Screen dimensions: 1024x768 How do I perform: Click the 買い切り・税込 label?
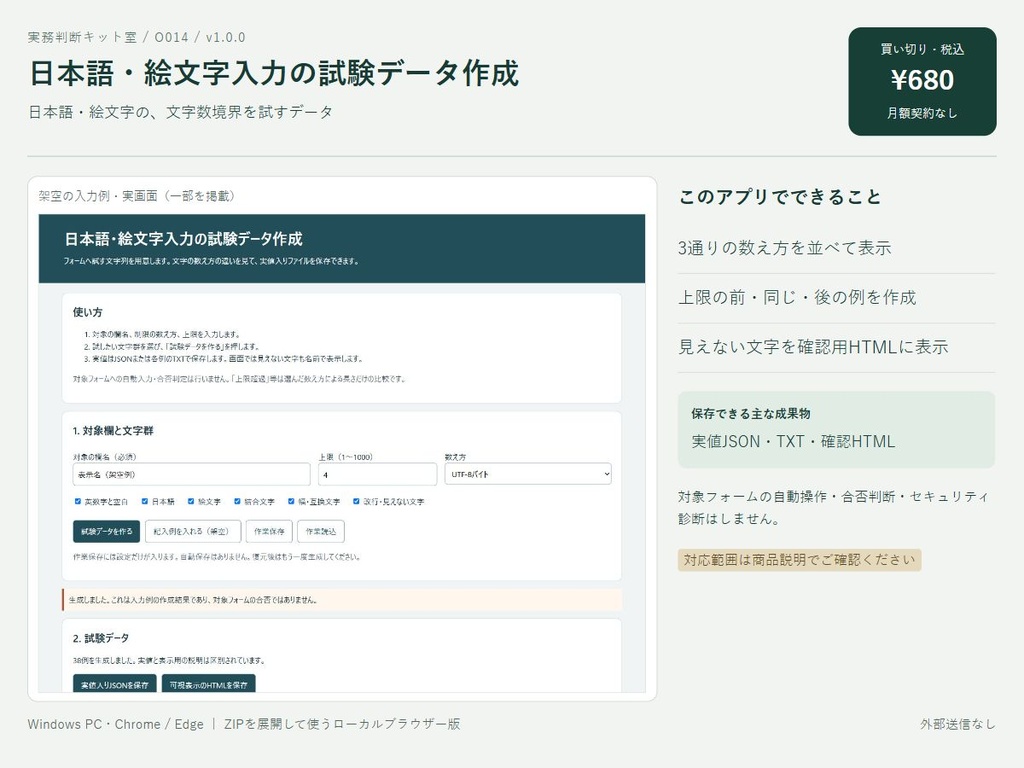922,50
